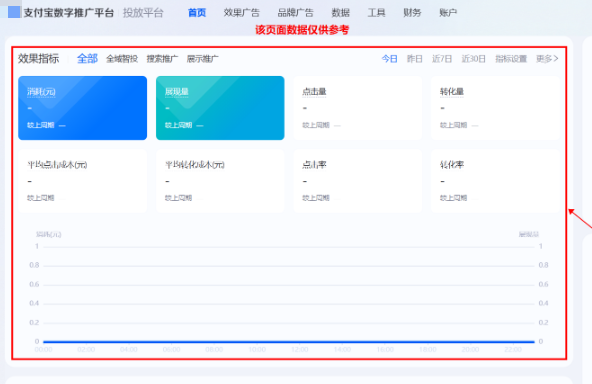Image resolution: width=592 pixels, height=384 pixels.
Task: Select the 昨日 date range
Action: coord(415,59)
